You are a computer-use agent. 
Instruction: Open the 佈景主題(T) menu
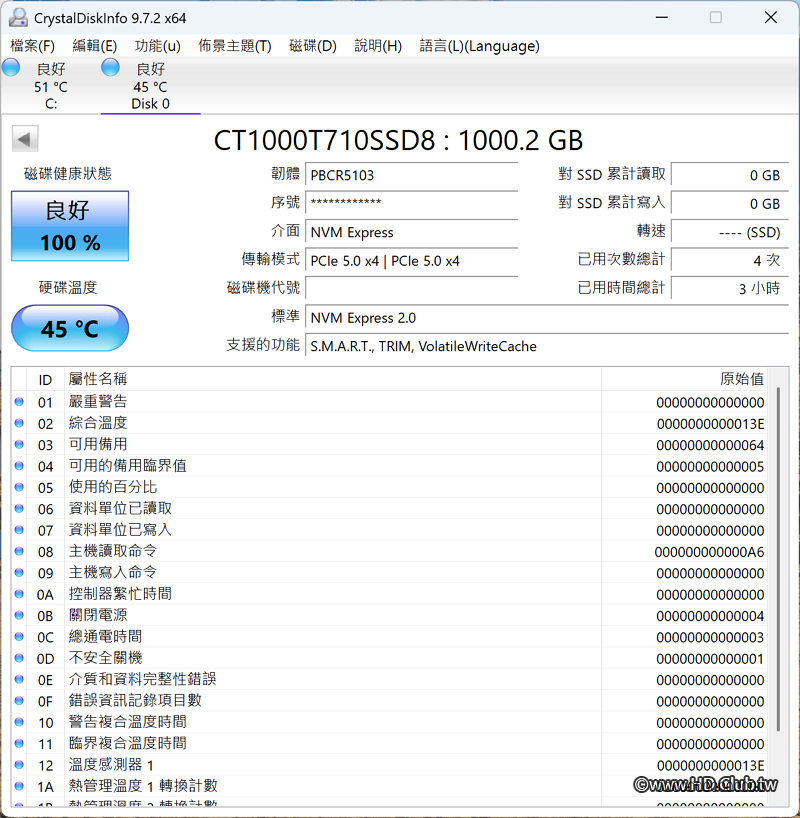pyautogui.click(x=235, y=46)
